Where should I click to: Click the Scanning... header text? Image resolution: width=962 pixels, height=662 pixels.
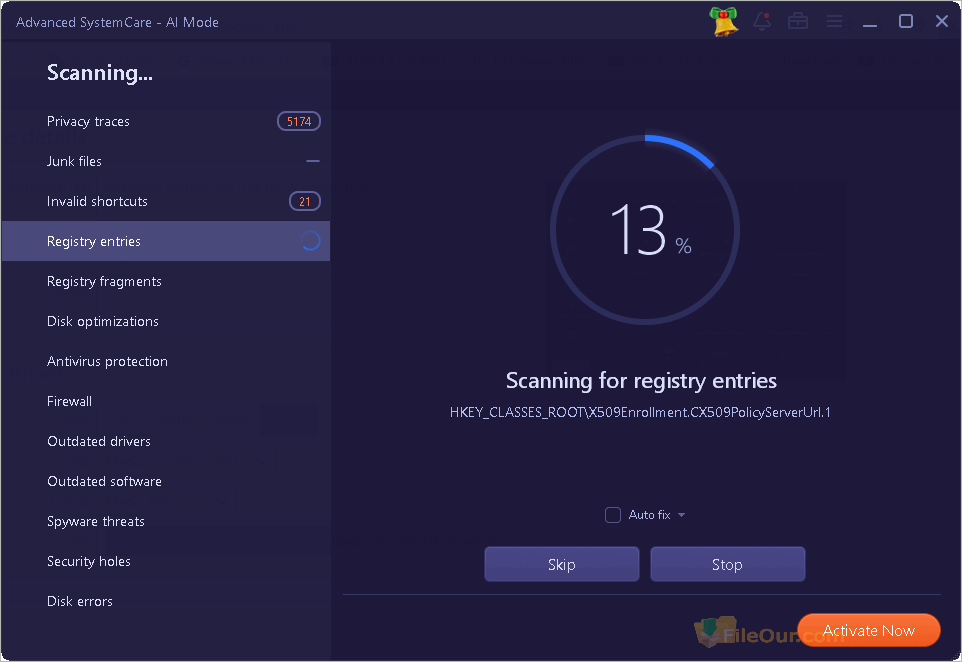pos(99,73)
